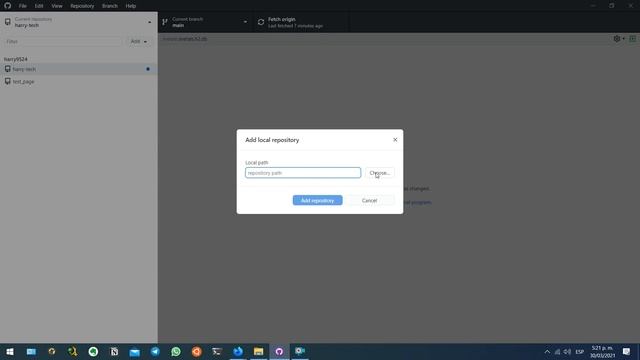Viewport: 640px width, 360px height.
Task: Open the Windows Start menu
Action: [10, 351]
